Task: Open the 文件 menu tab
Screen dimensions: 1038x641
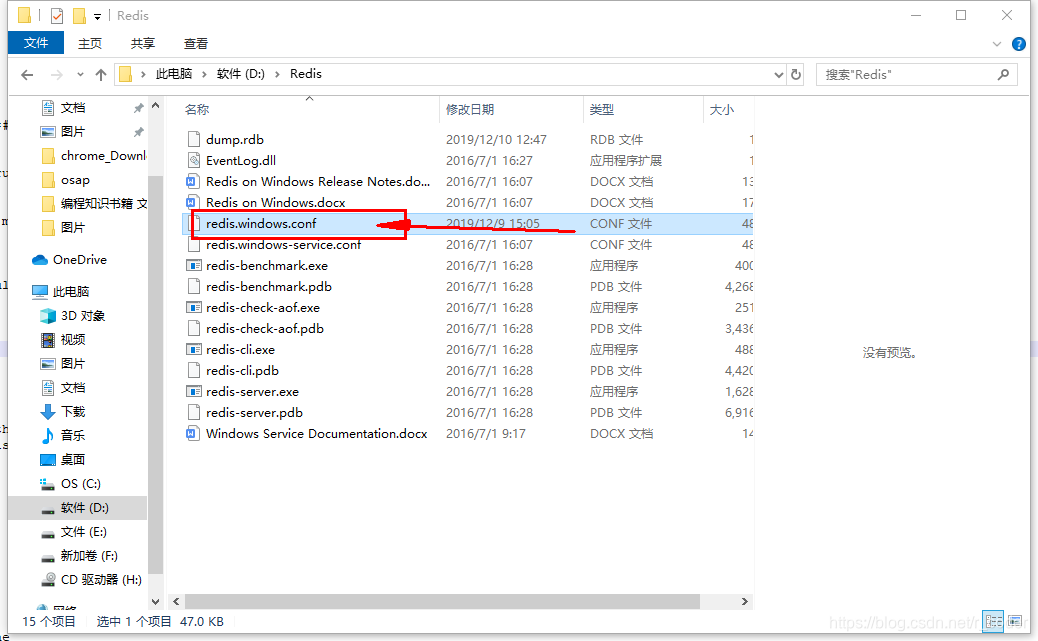Action: 36,43
